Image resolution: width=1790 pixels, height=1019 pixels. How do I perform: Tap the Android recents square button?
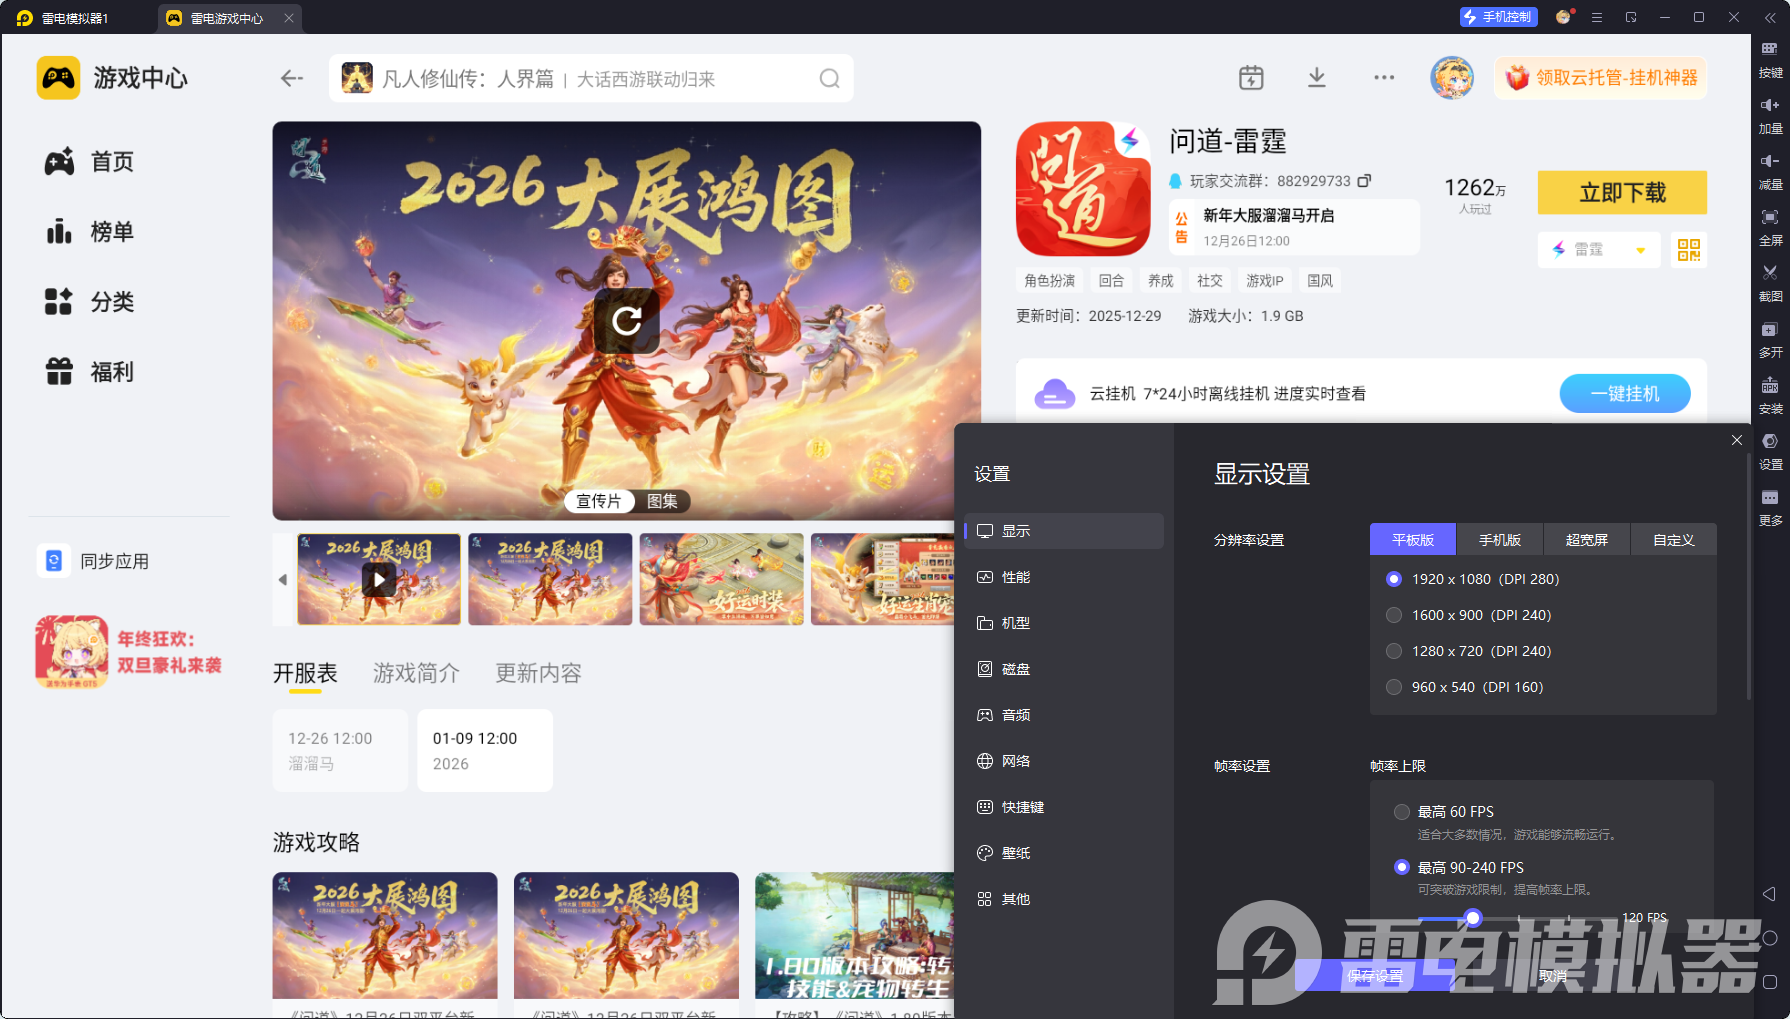click(x=1769, y=982)
